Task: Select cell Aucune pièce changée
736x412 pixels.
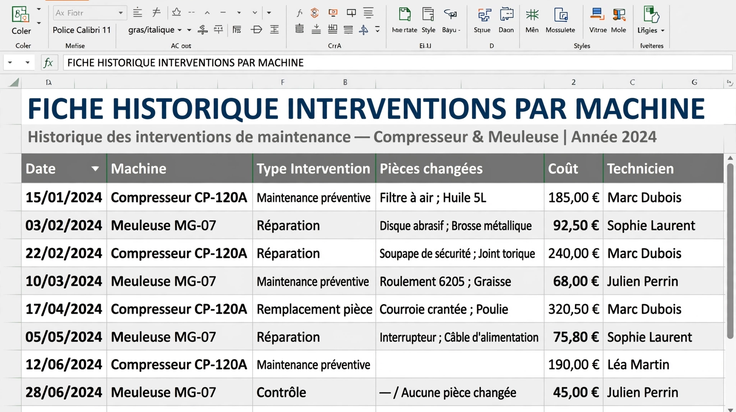Action: pyautogui.click(x=459, y=393)
